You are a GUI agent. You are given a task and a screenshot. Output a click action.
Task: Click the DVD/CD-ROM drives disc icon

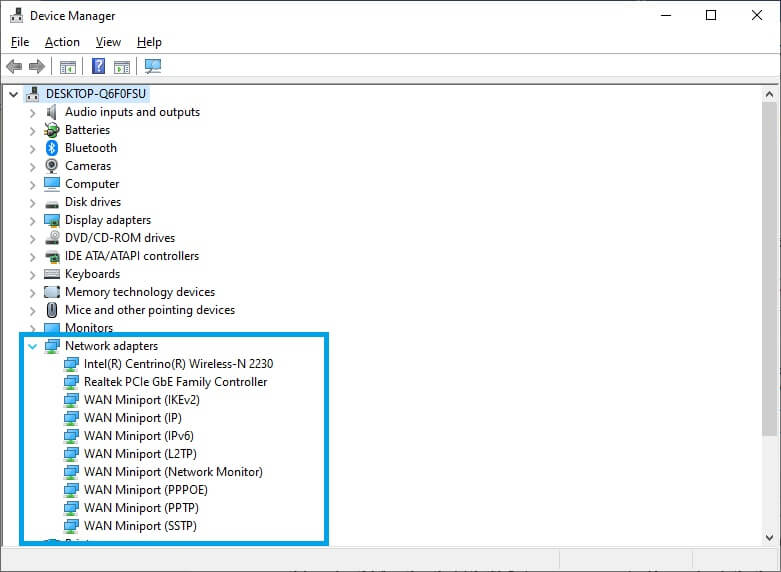point(52,238)
